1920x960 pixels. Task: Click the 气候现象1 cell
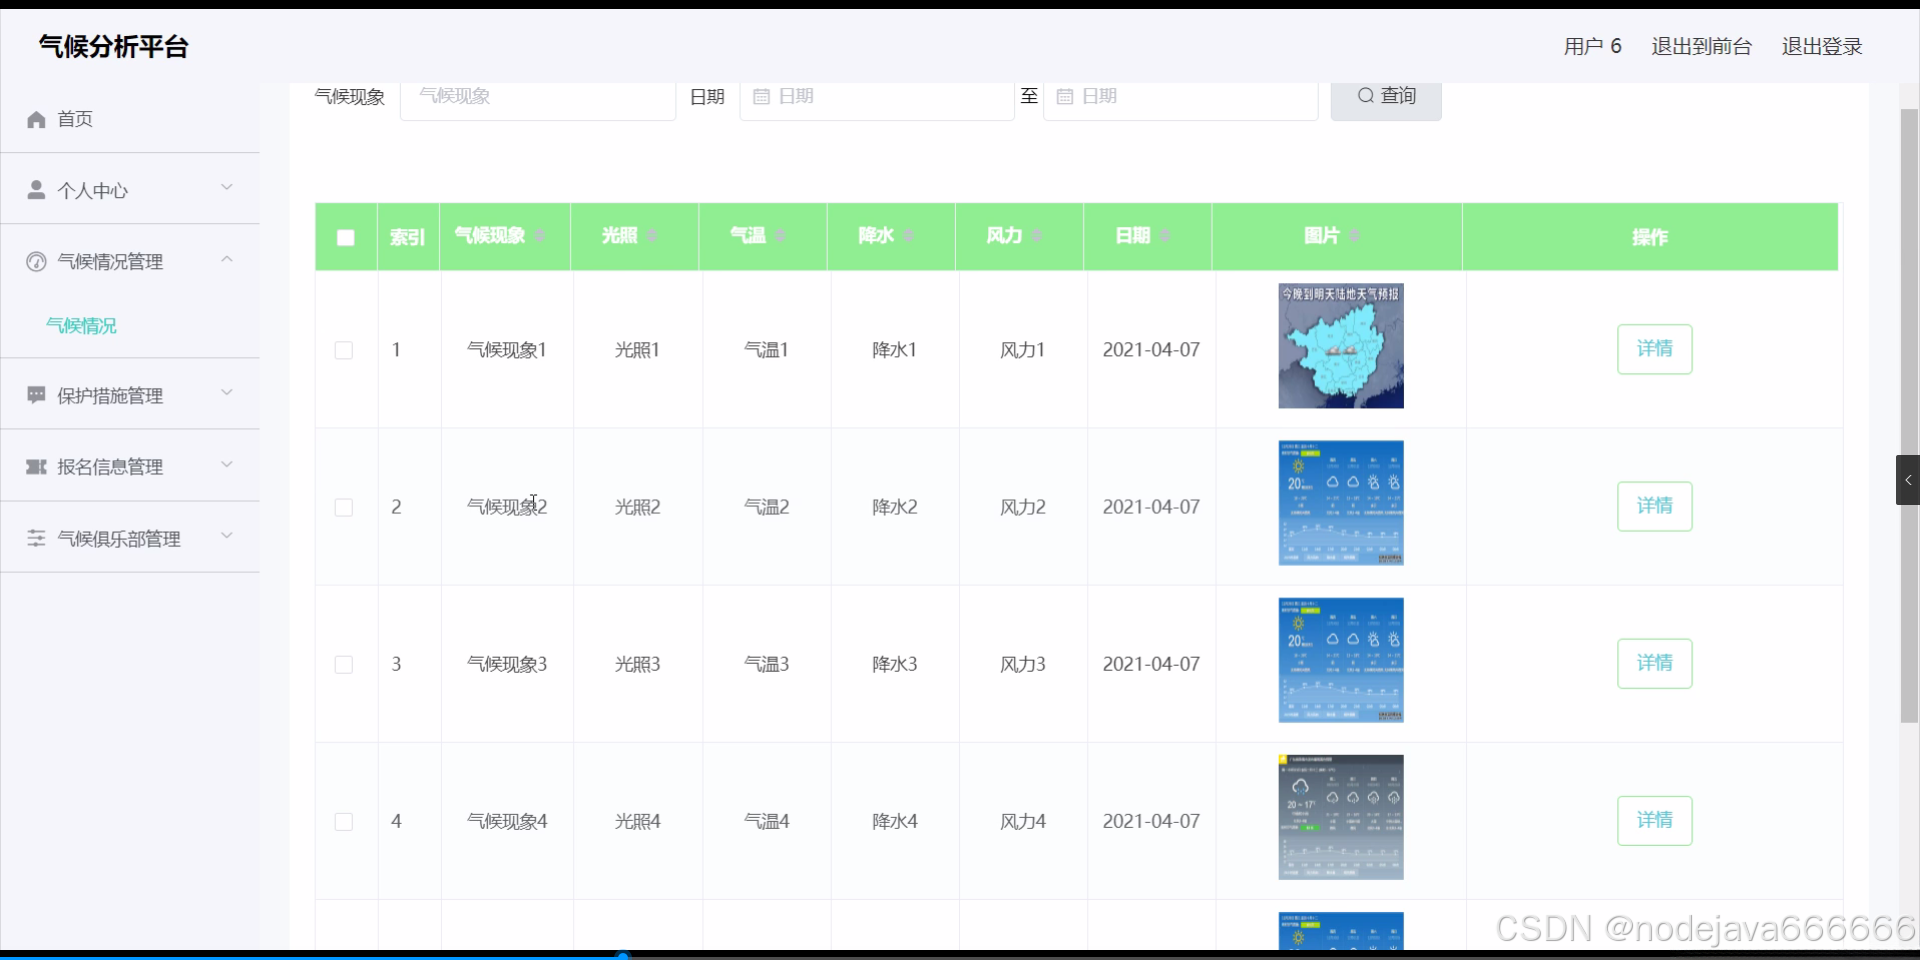(x=507, y=350)
